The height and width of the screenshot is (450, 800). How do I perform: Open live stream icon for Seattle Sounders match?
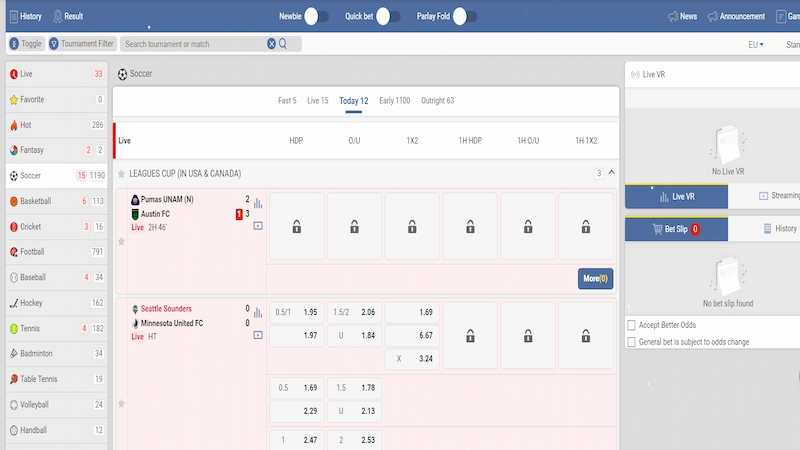(258, 336)
